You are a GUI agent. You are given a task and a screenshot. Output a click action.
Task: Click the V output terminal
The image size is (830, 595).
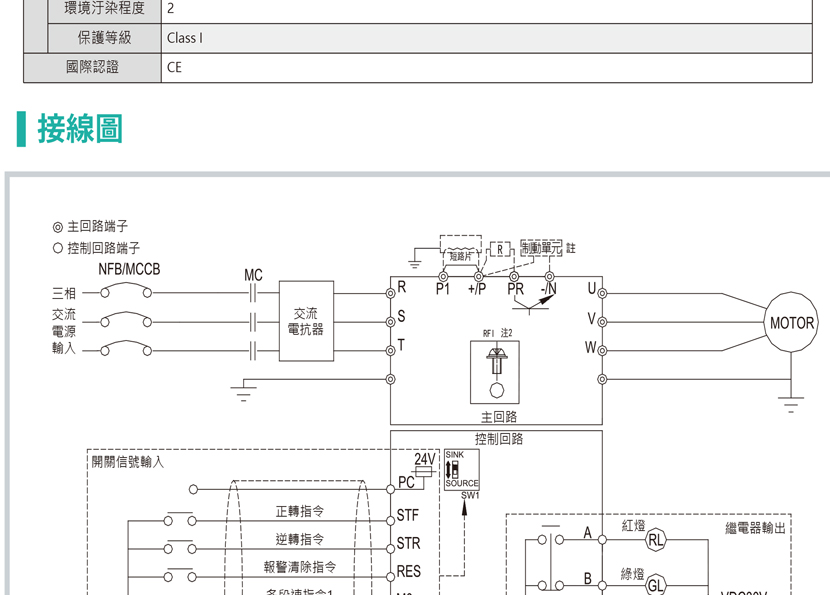[x=602, y=322]
